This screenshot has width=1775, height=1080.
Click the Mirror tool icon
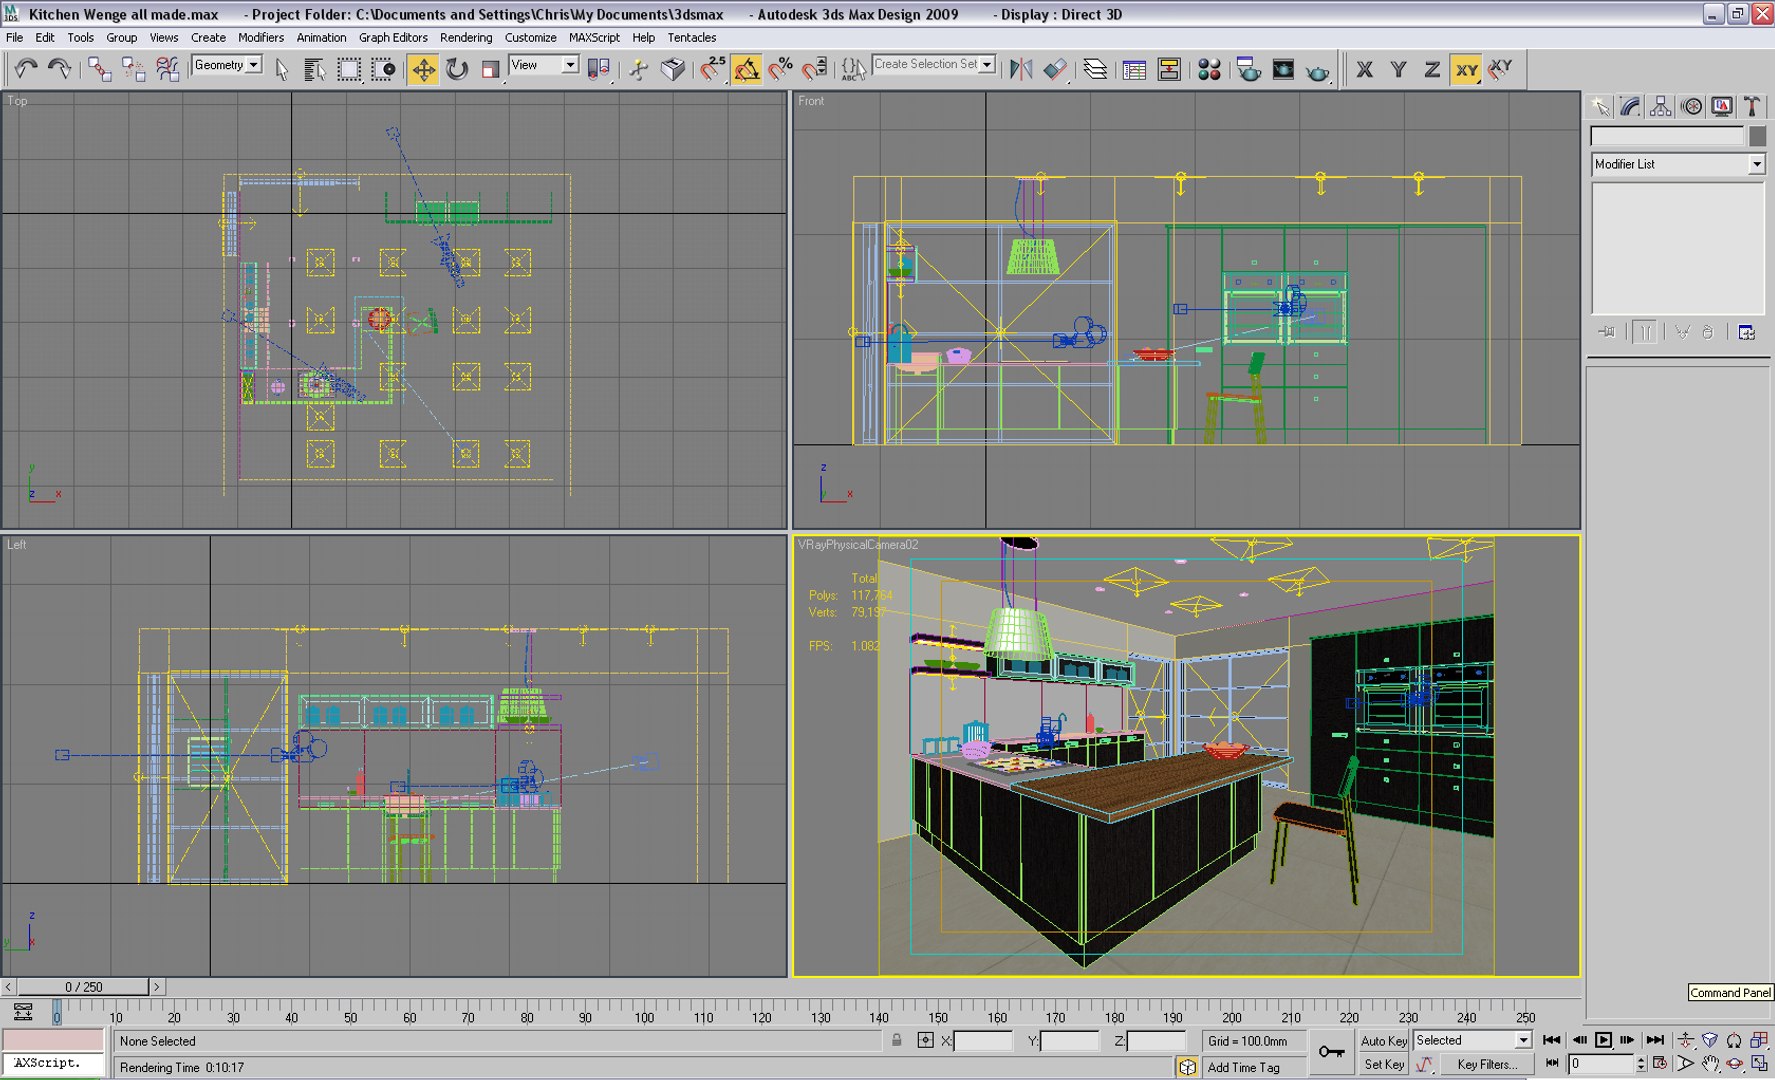tap(1020, 69)
